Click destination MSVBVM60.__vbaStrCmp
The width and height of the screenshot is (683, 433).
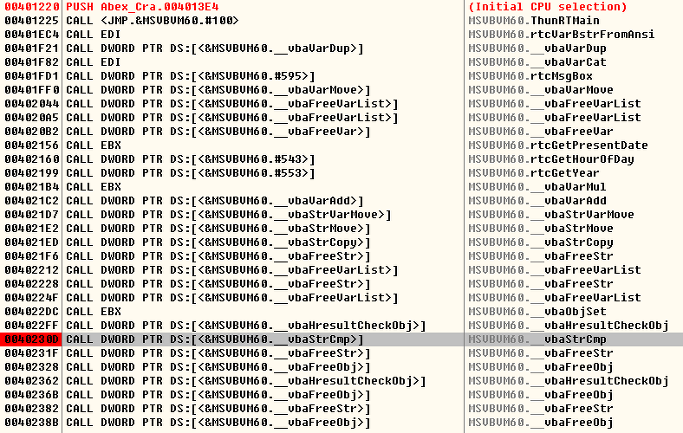pos(537,340)
